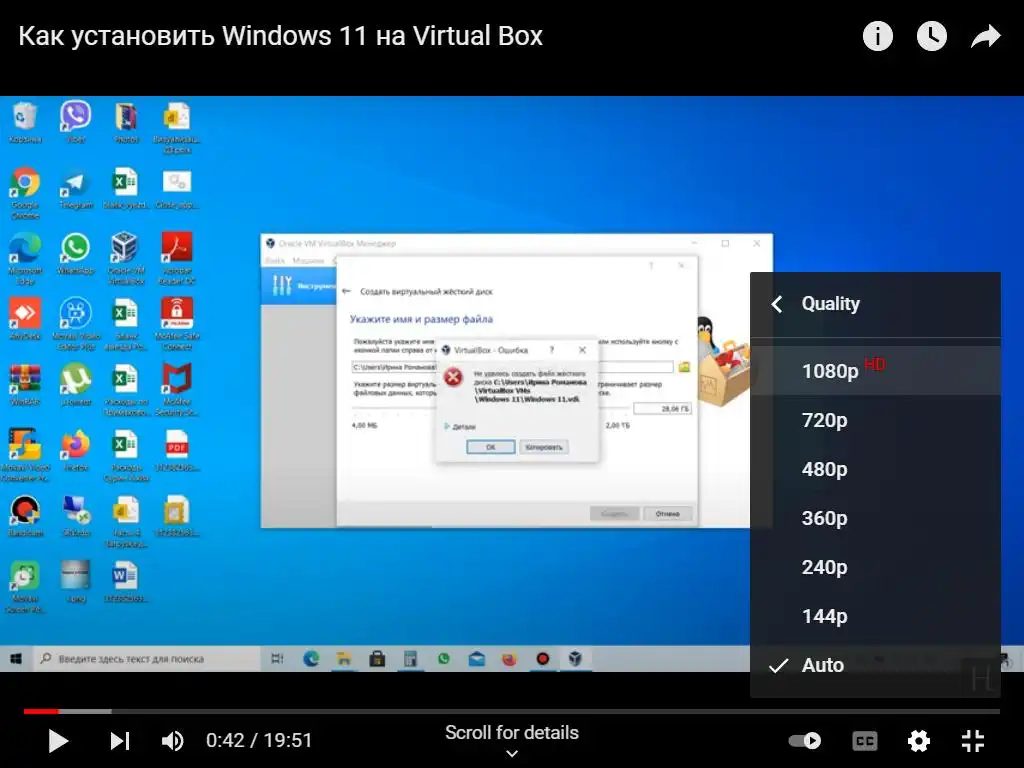1024x768 pixels.
Task: Click the taskbar search box
Action: click(x=147, y=659)
